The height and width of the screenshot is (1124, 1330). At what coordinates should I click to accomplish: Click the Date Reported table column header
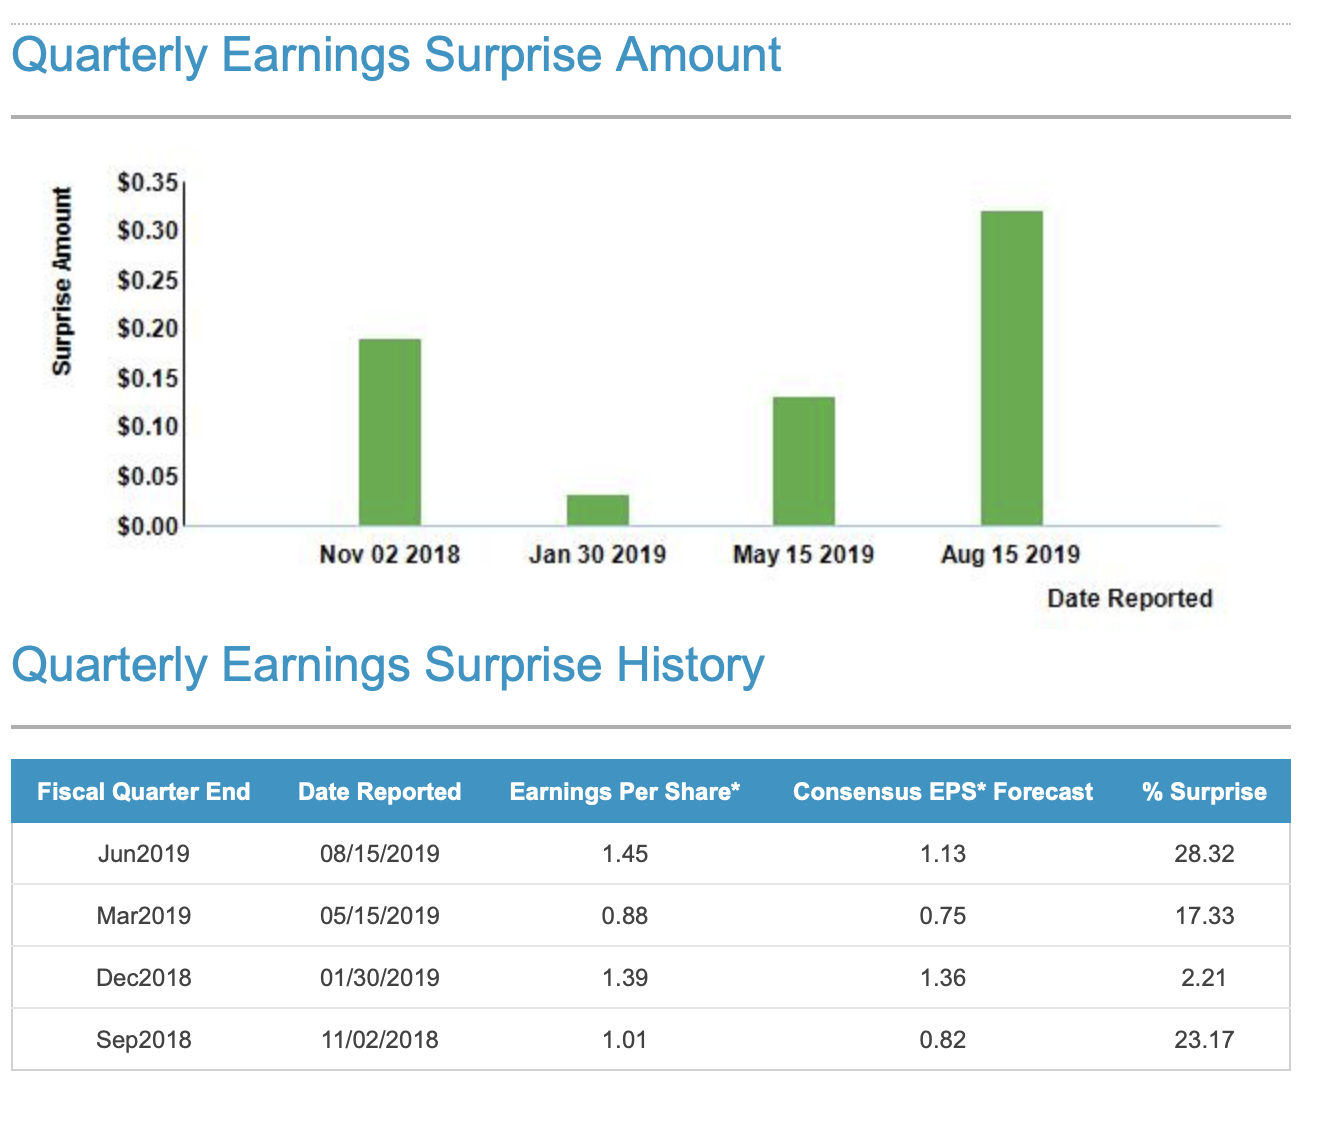point(380,792)
